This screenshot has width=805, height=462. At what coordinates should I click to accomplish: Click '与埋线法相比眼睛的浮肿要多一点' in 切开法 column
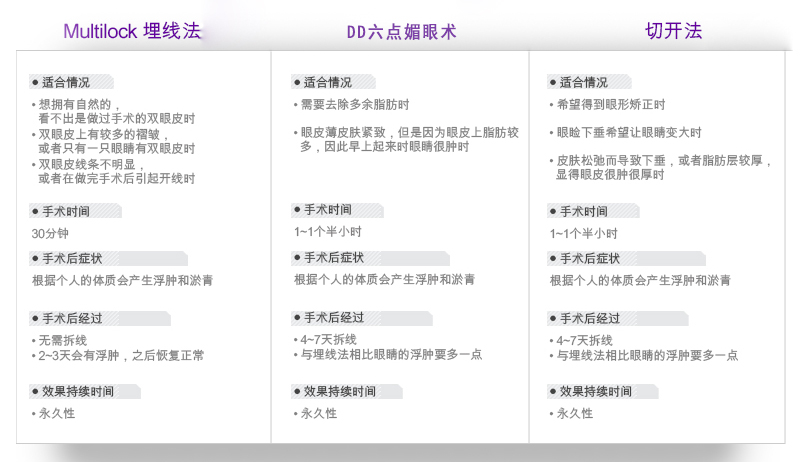[x=647, y=355]
